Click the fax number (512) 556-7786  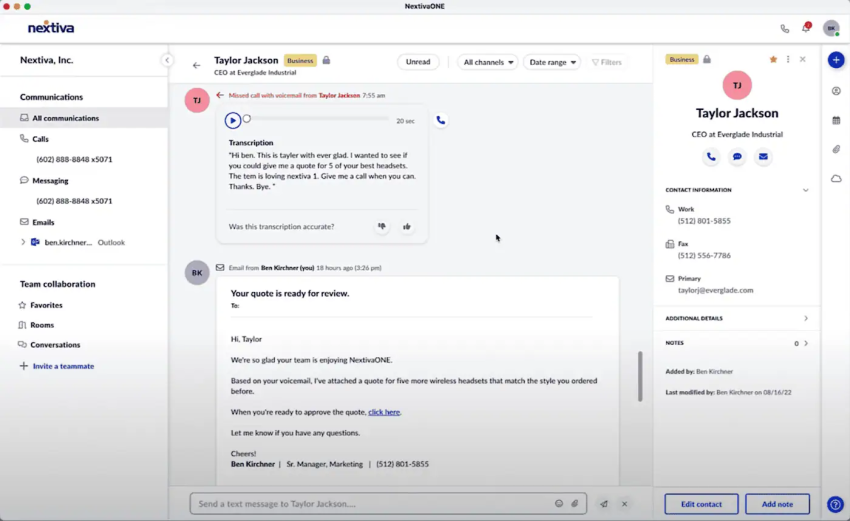(704, 255)
